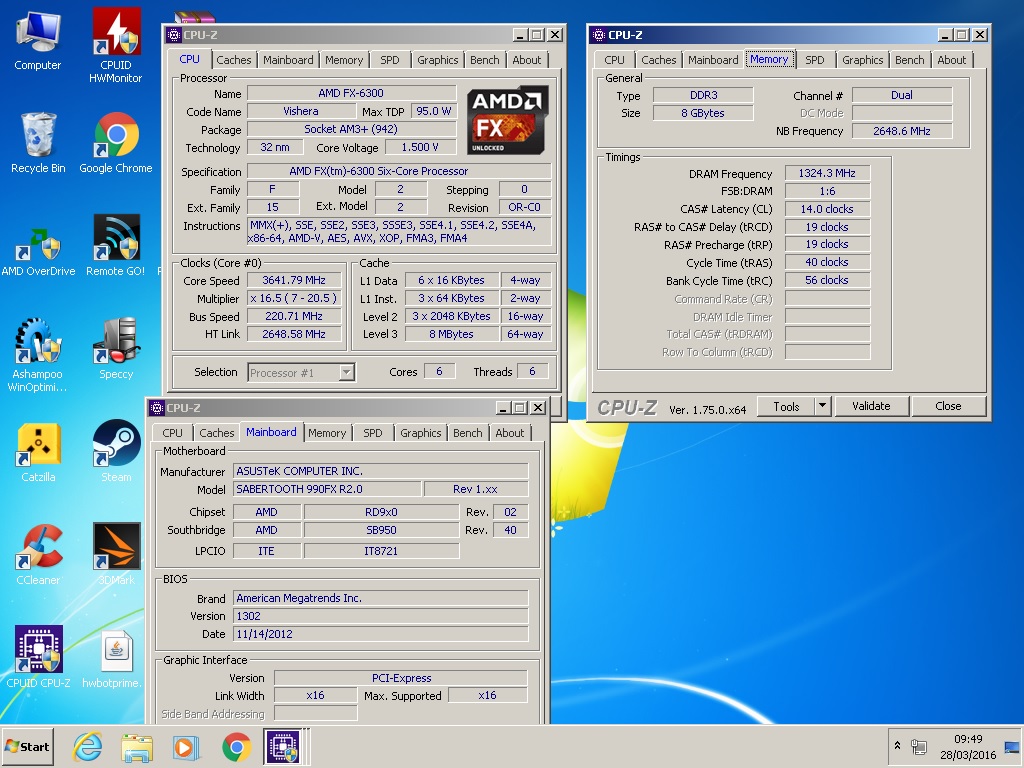Open Bench tab in Mainboard window
1024x768 pixels.
click(468, 432)
